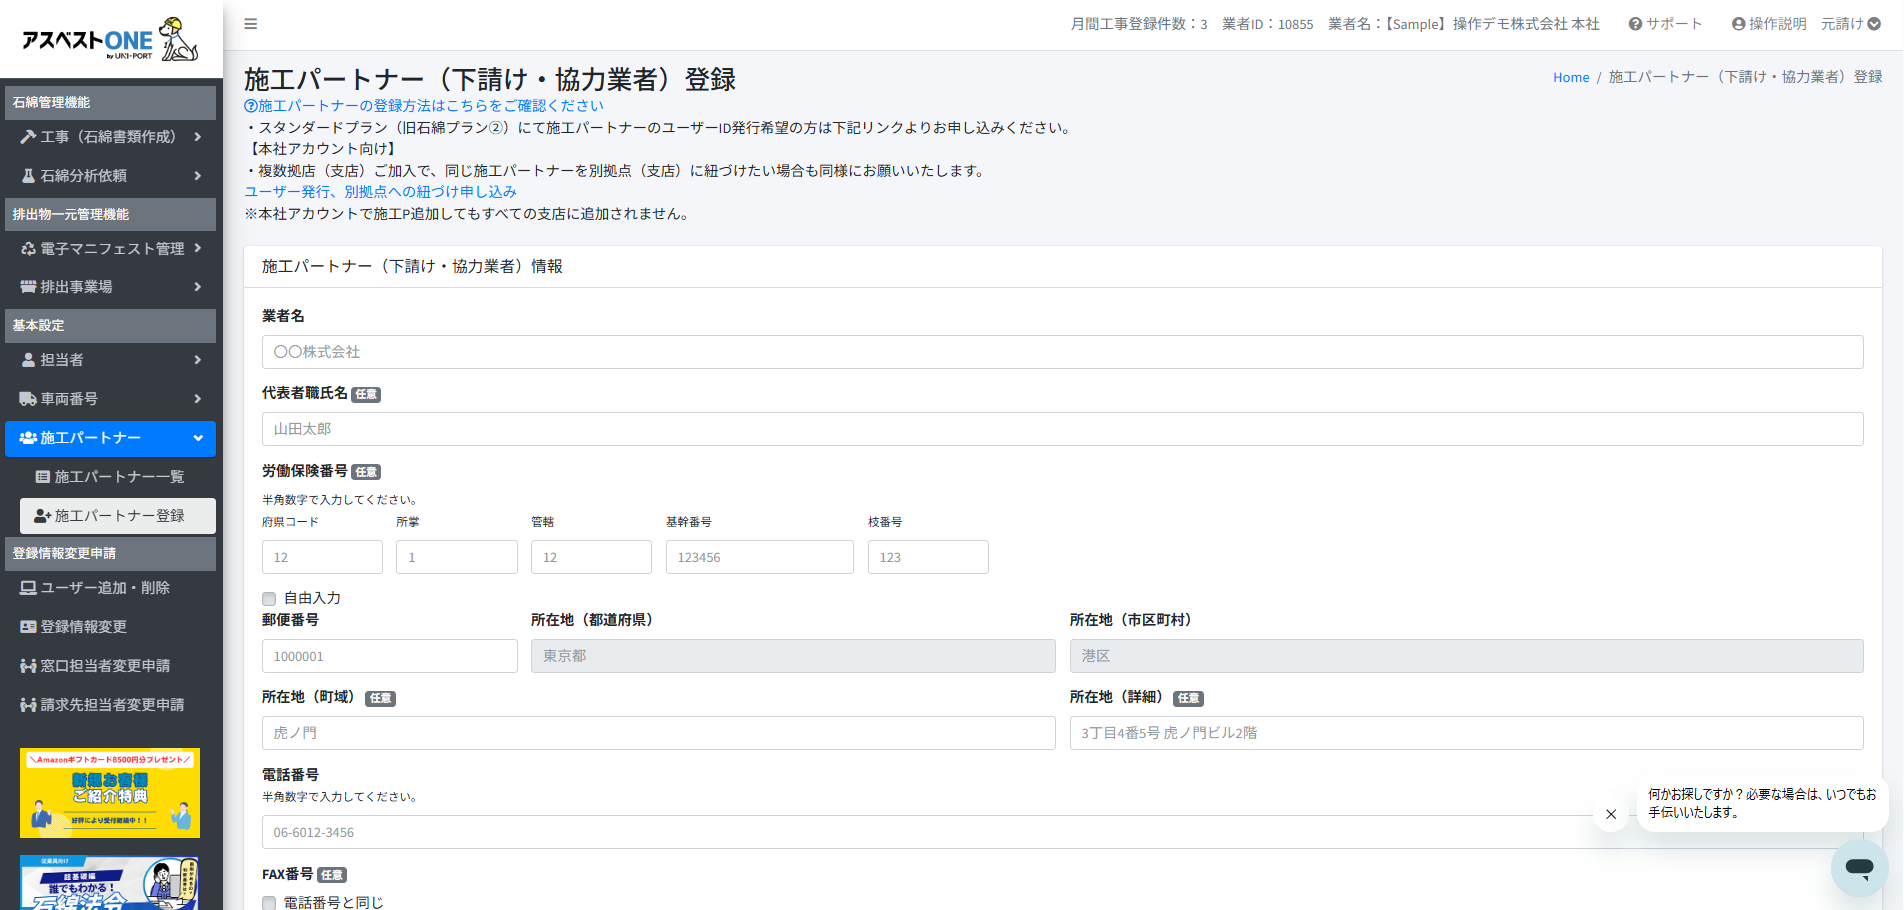Image resolution: width=1904 pixels, height=910 pixels.
Task: Open ユーザー追加・削除 in sidebar
Action: coord(105,588)
